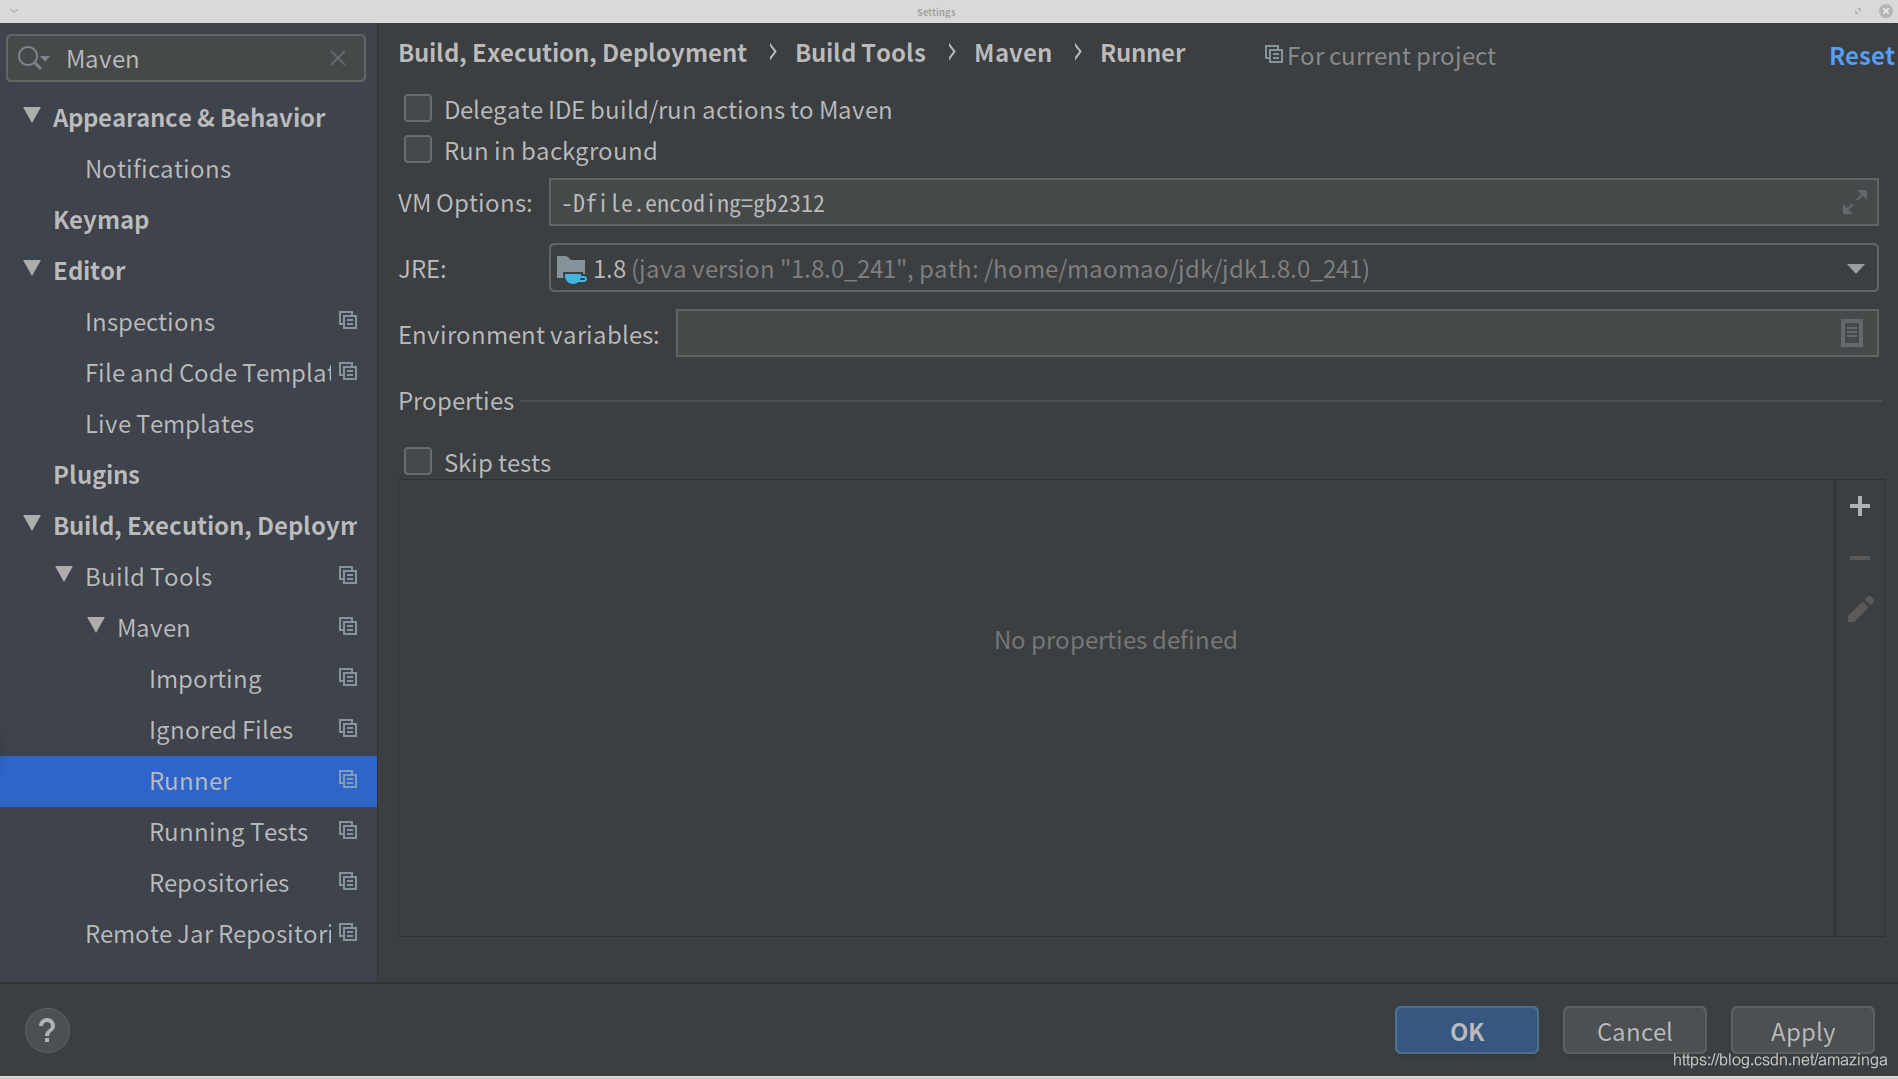
Task: Click project-level icon next to Running Tests
Action: click(348, 830)
